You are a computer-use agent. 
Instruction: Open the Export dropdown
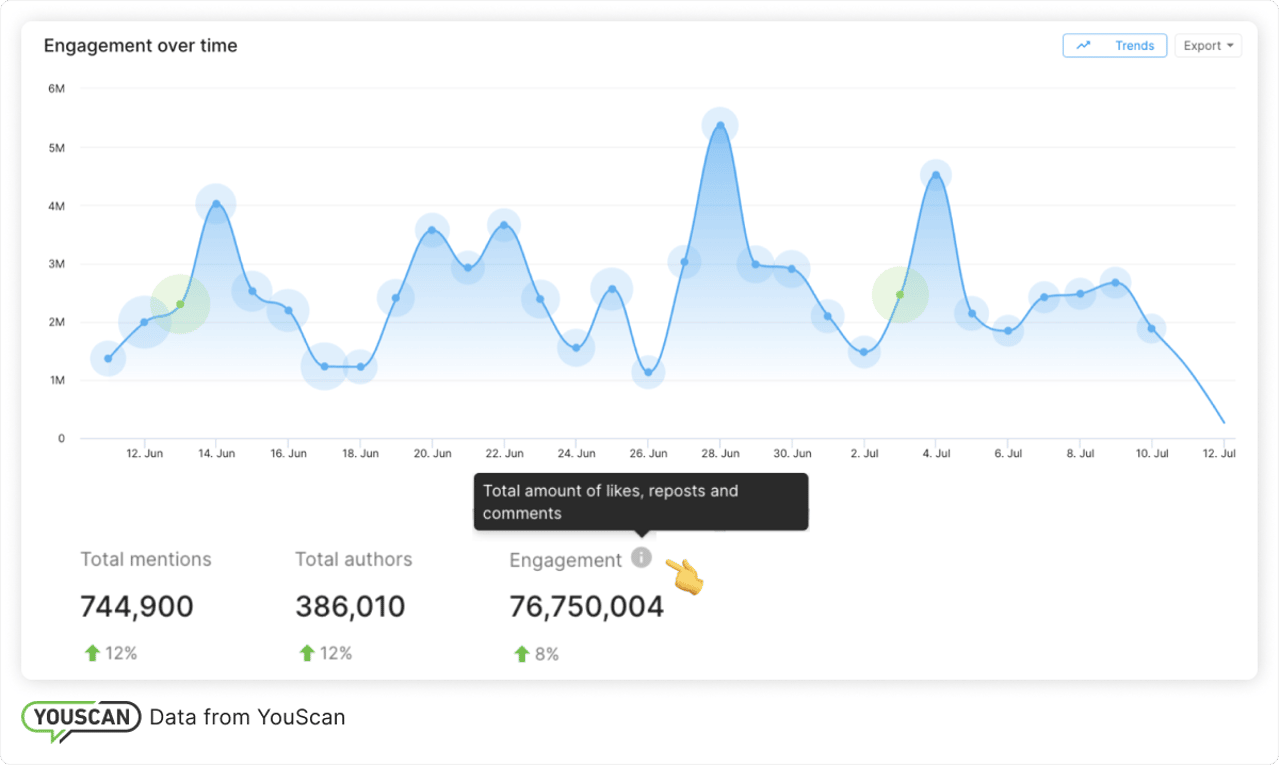[1208, 45]
